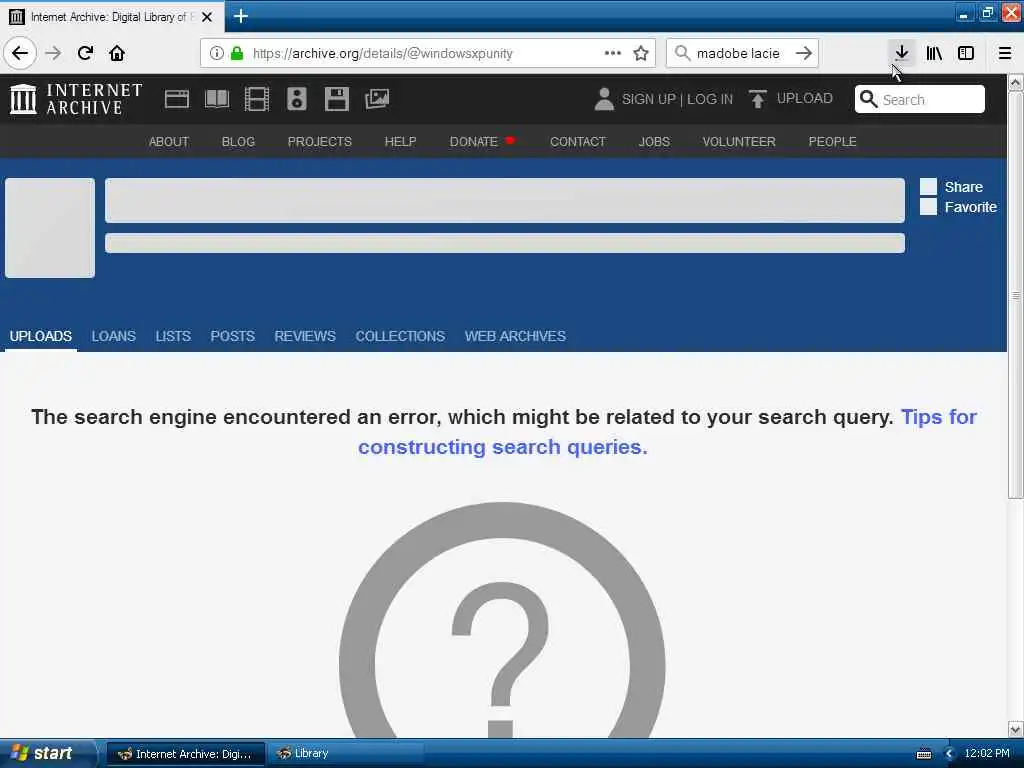
Task: Open the PEOPLE menu item
Action: pyautogui.click(x=833, y=142)
